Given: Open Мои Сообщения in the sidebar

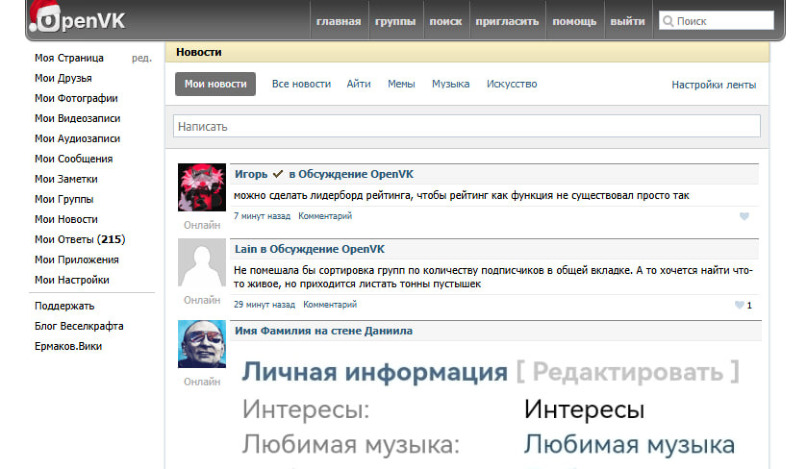Looking at the screenshot, I should coord(74,159).
